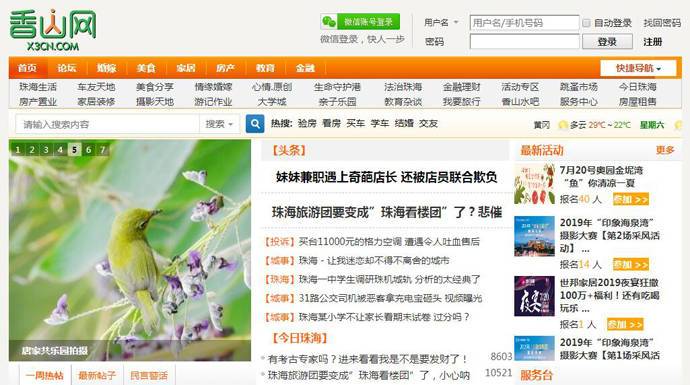Open the 教育 nav tab
The width and height of the screenshot is (690, 385).
click(x=265, y=68)
